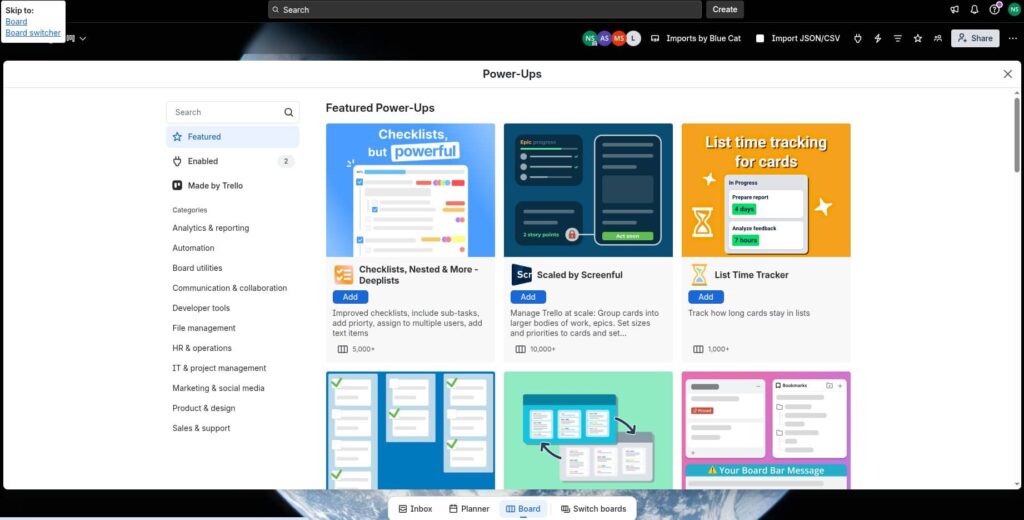This screenshot has width=1024, height=520.
Task: Open Automation category
Action: coord(193,248)
